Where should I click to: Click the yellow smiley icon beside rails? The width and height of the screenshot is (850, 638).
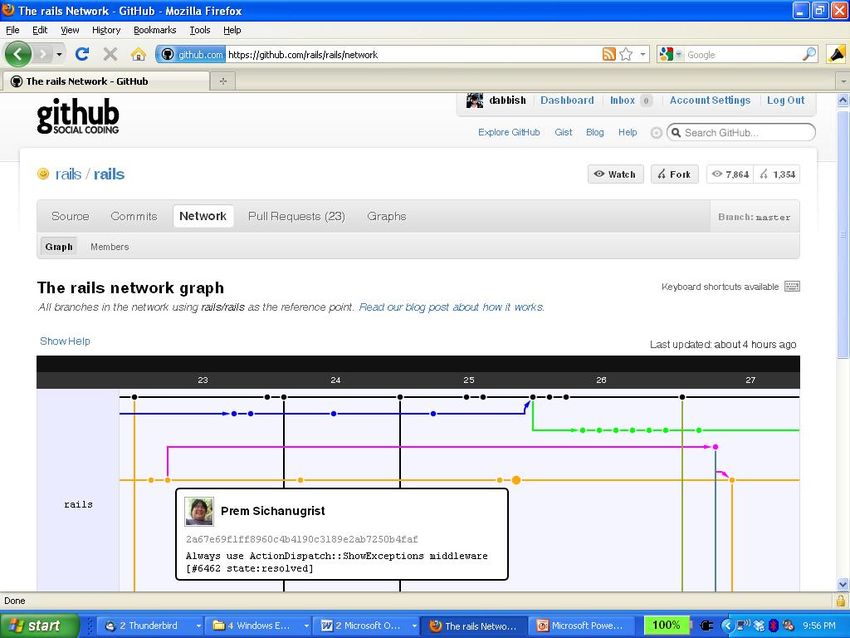(x=43, y=173)
